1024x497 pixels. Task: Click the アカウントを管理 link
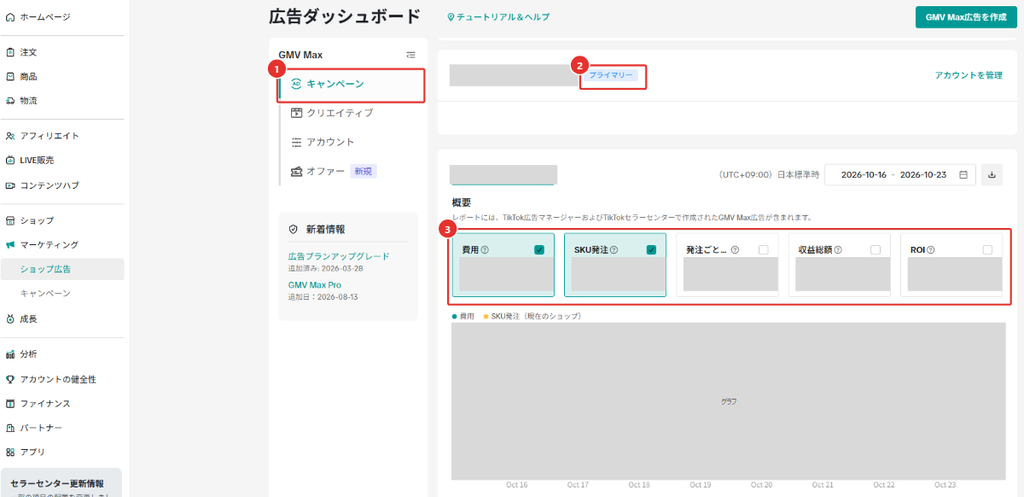click(x=968, y=76)
